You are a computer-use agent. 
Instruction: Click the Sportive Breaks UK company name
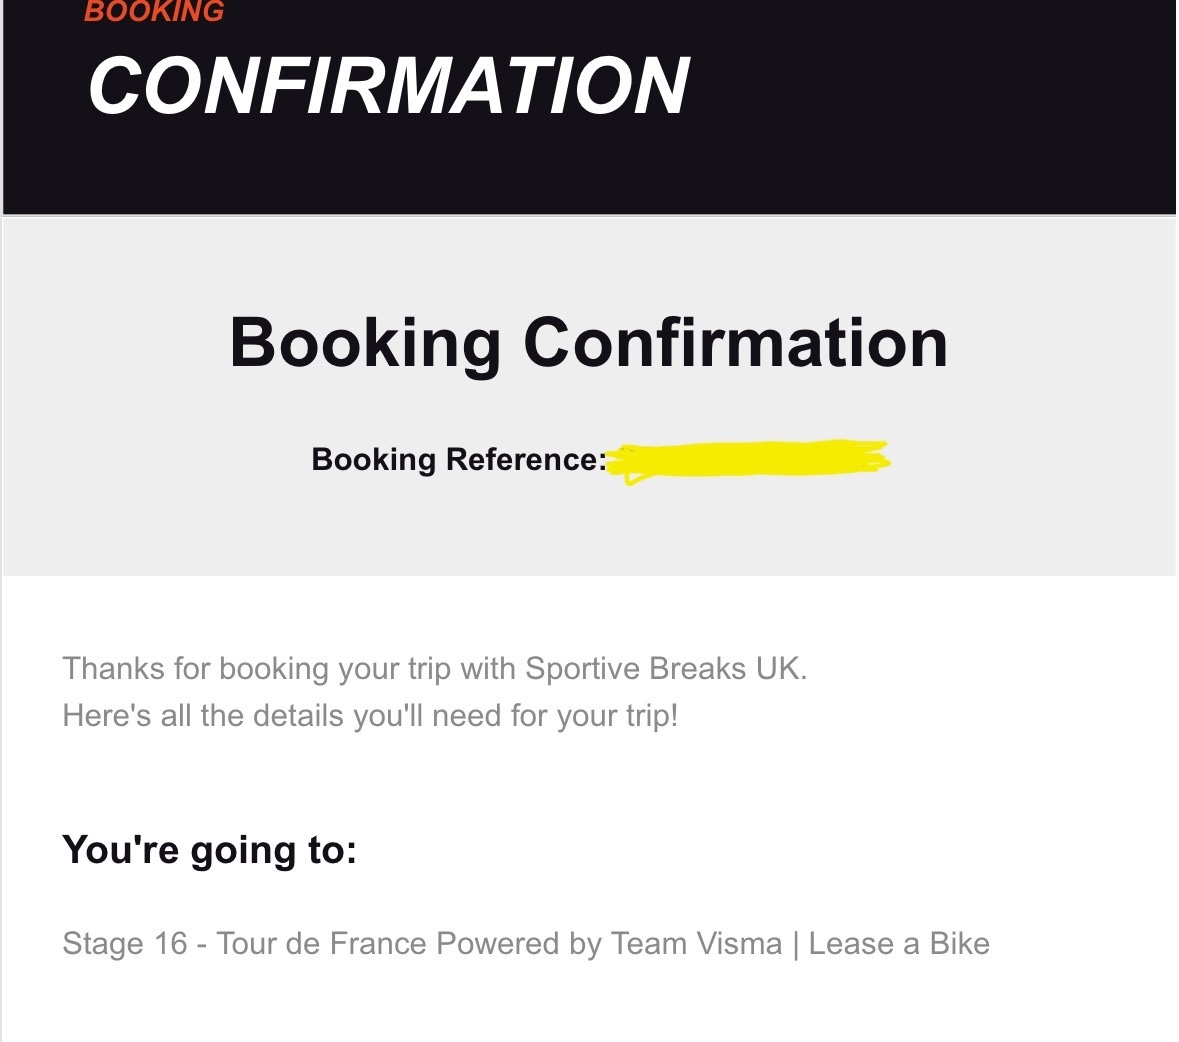(x=665, y=668)
